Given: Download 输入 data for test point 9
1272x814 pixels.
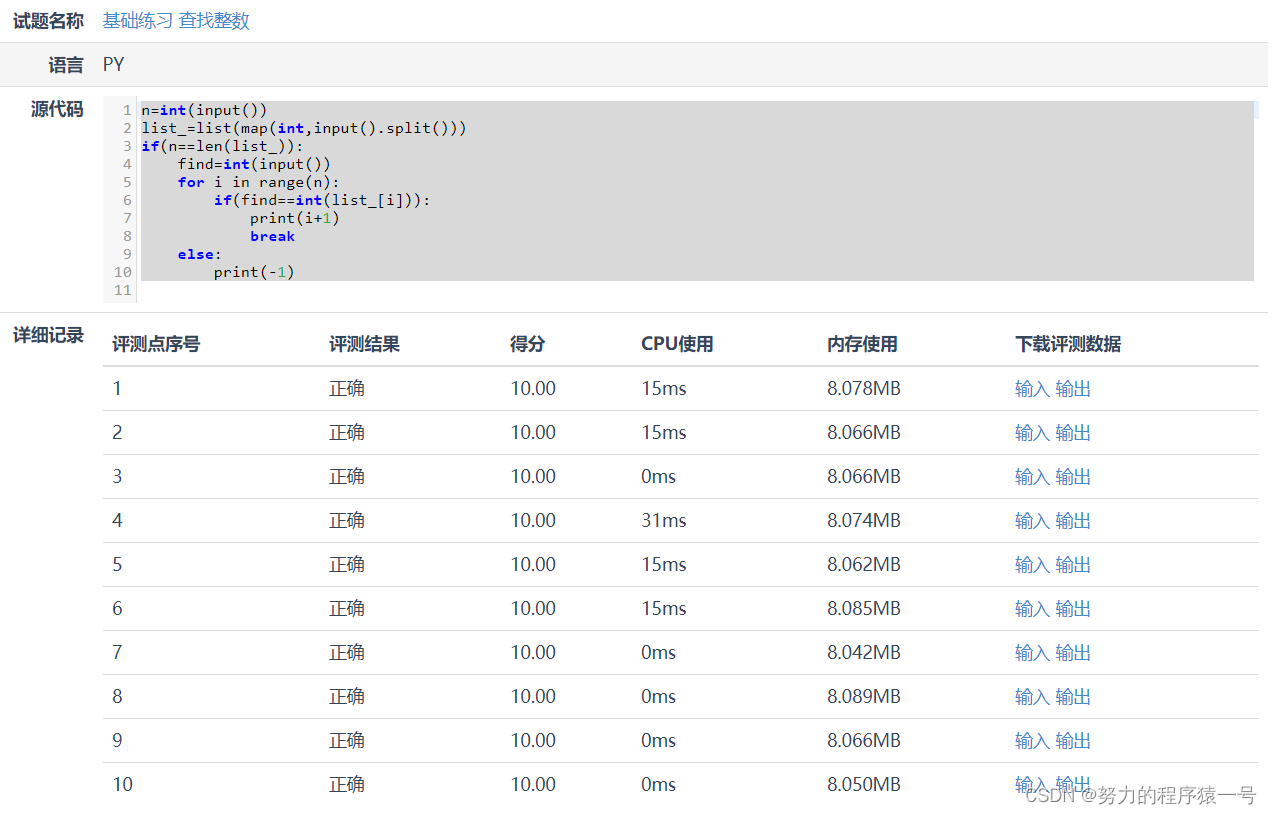Looking at the screenshot, I should point(1032,741).
